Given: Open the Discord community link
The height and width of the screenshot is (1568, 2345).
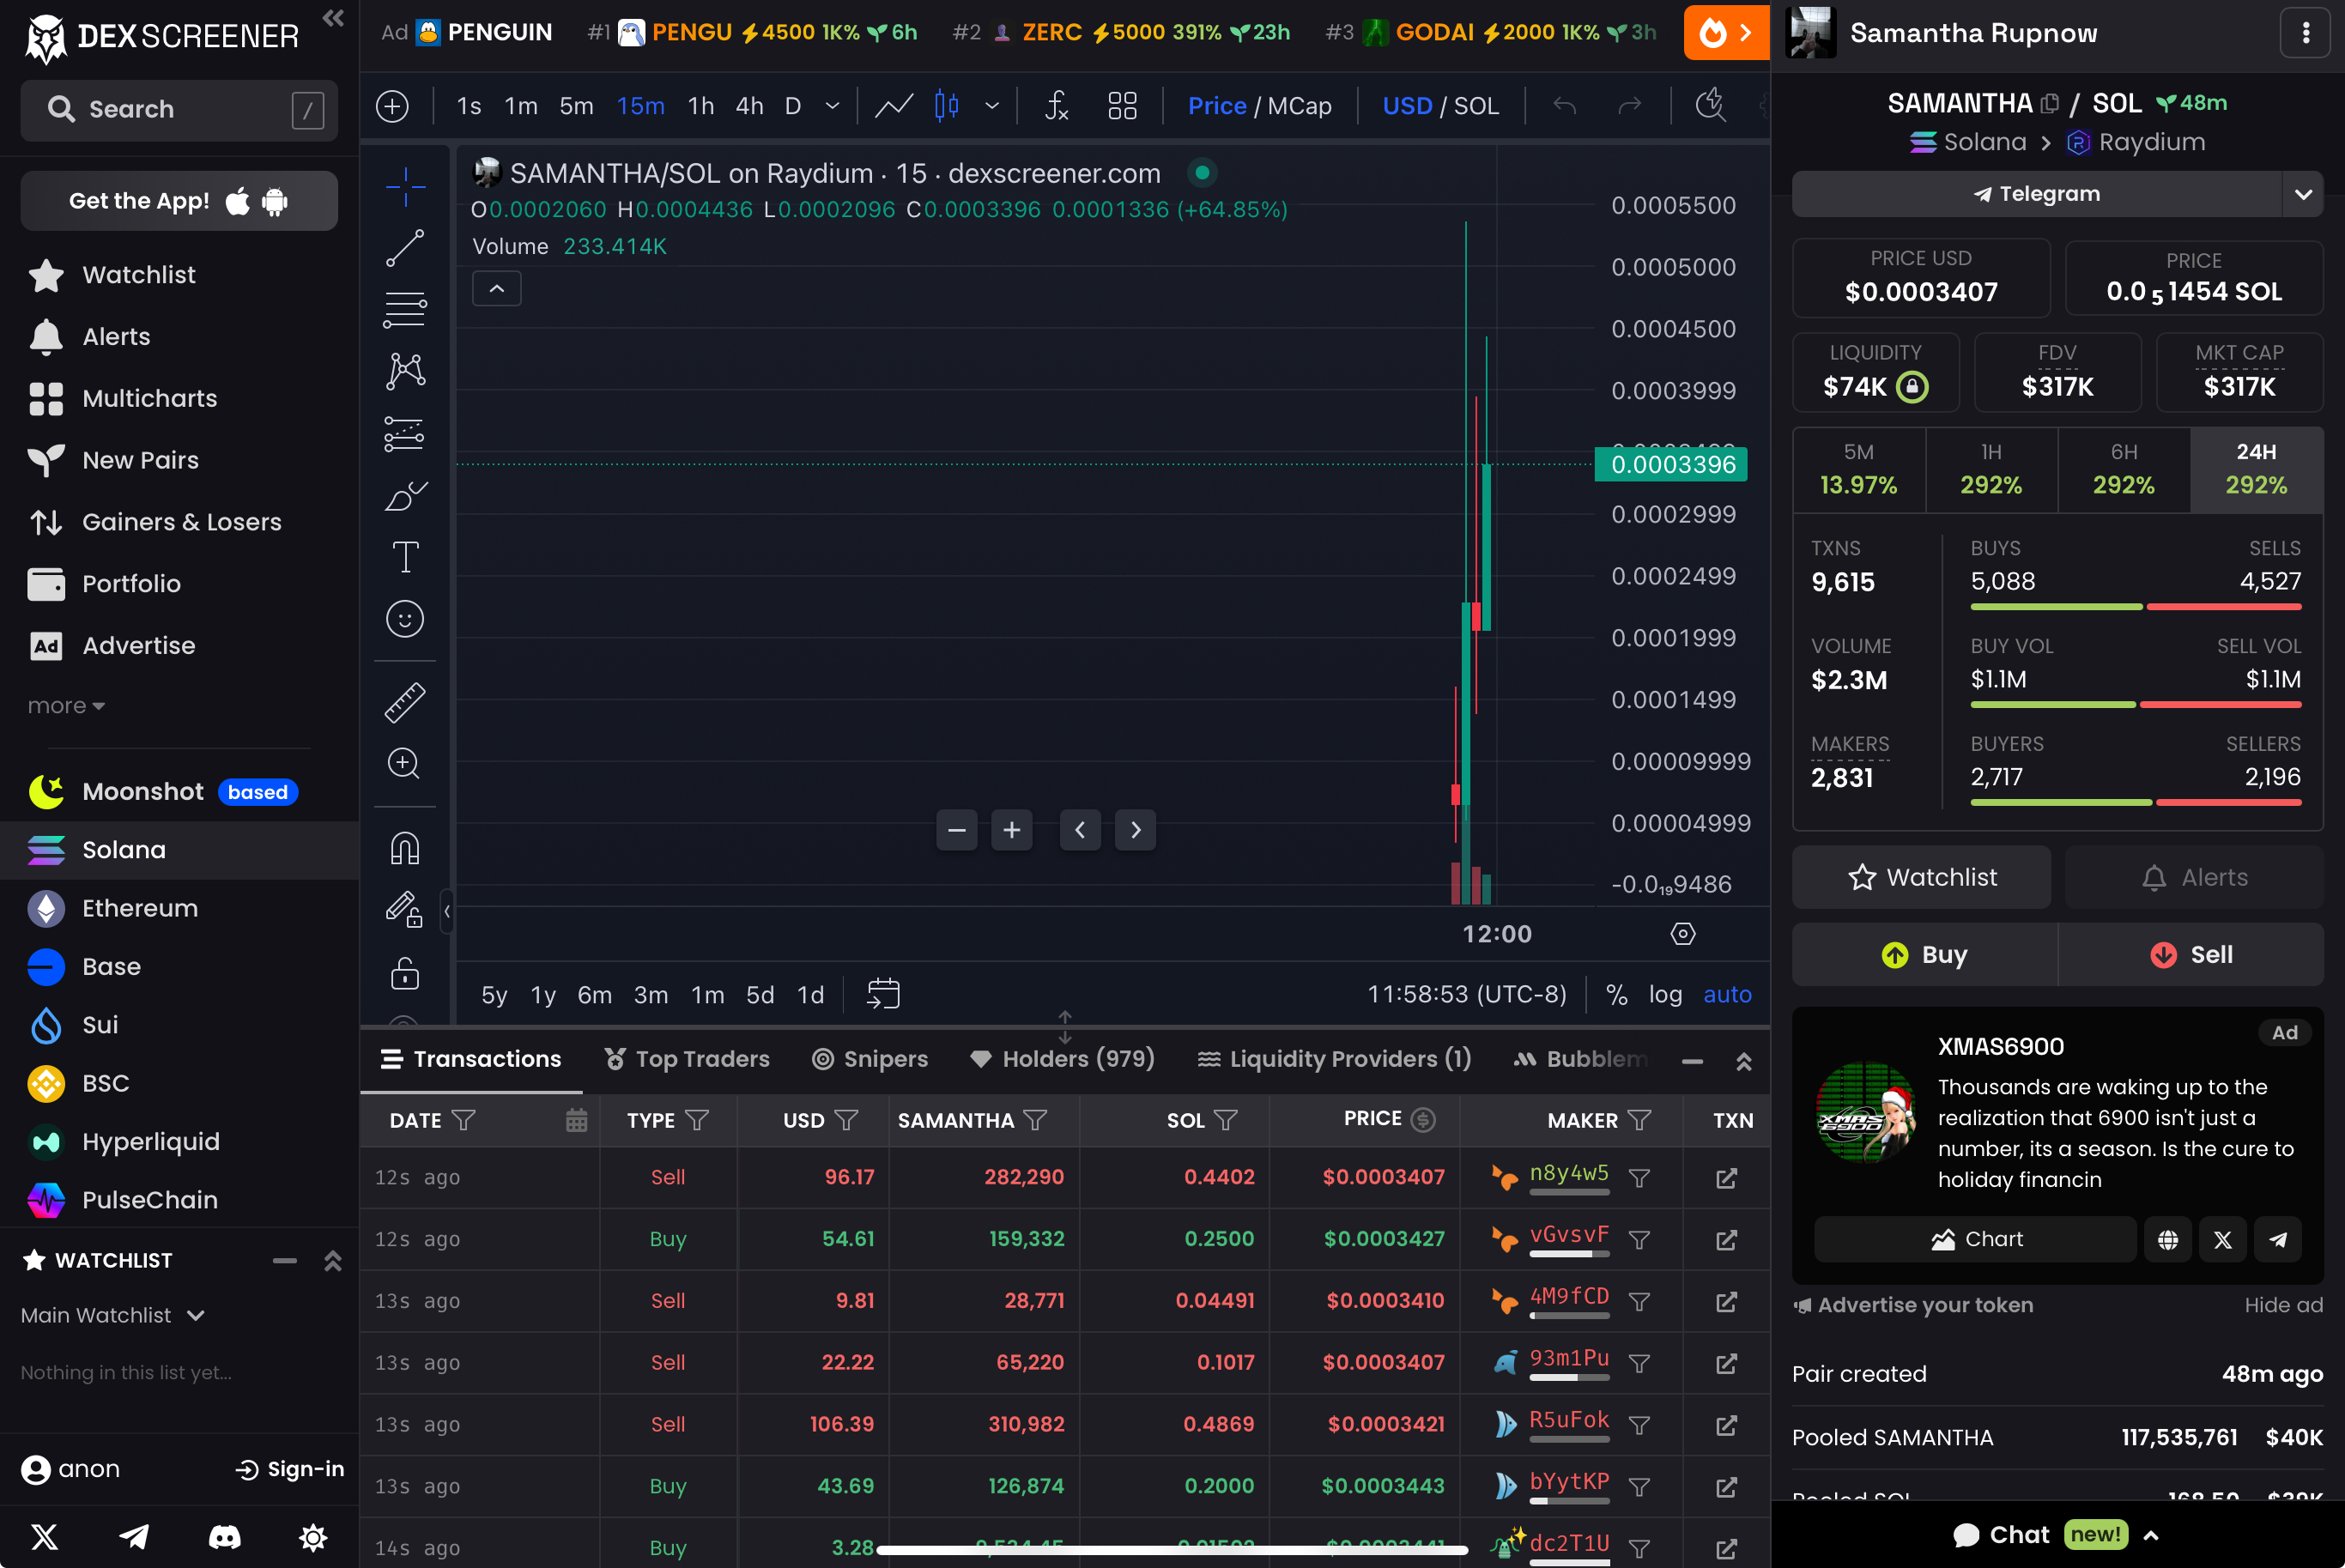Looking at the screenshot, I should click(x=224, y=1537).
